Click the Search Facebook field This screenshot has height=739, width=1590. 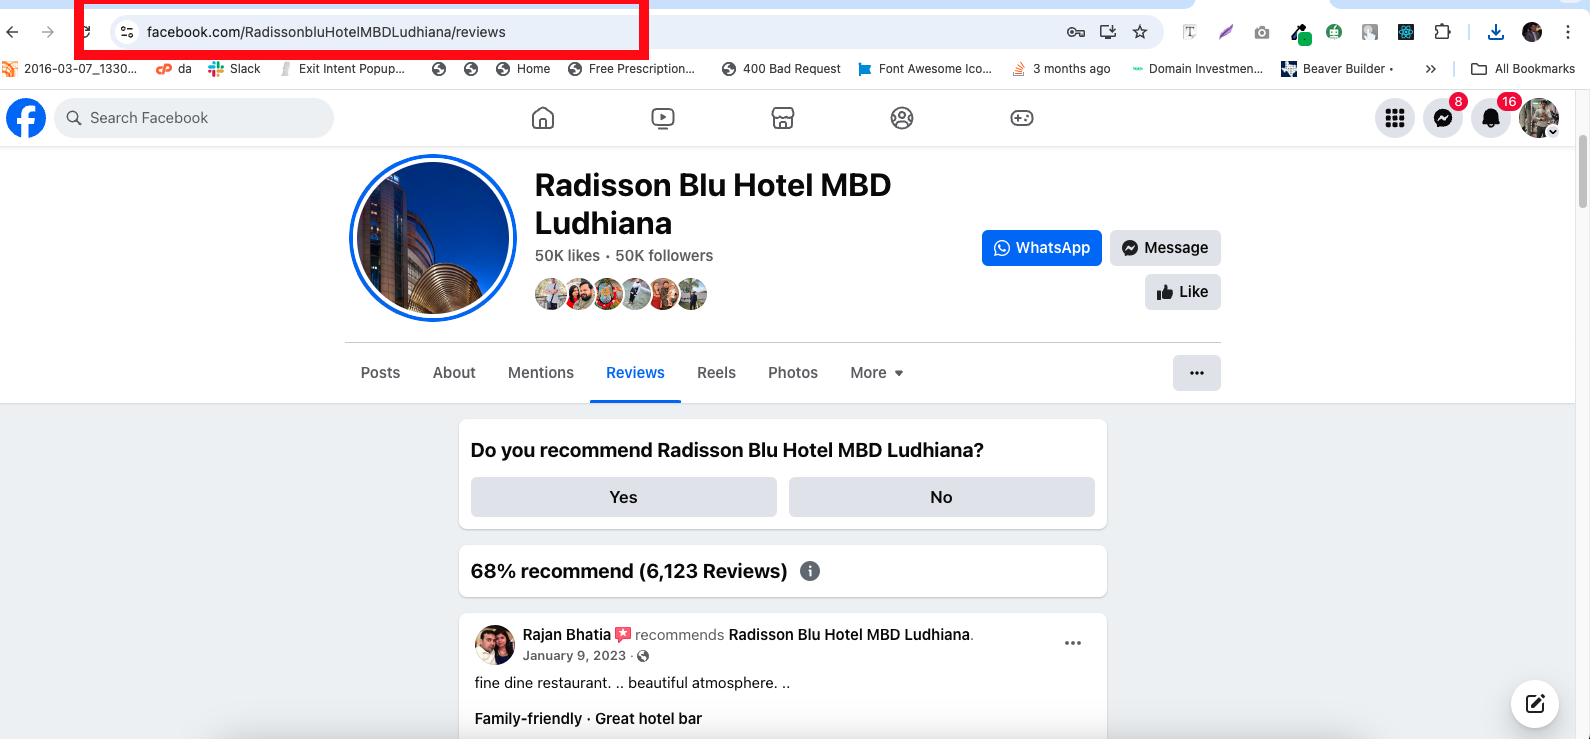click(x=195, y=118)
